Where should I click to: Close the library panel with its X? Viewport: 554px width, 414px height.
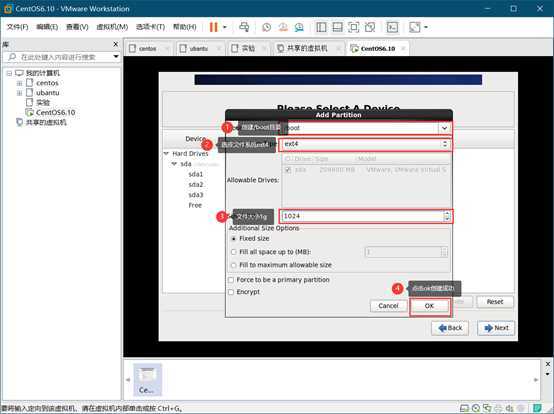pos(116,44)
